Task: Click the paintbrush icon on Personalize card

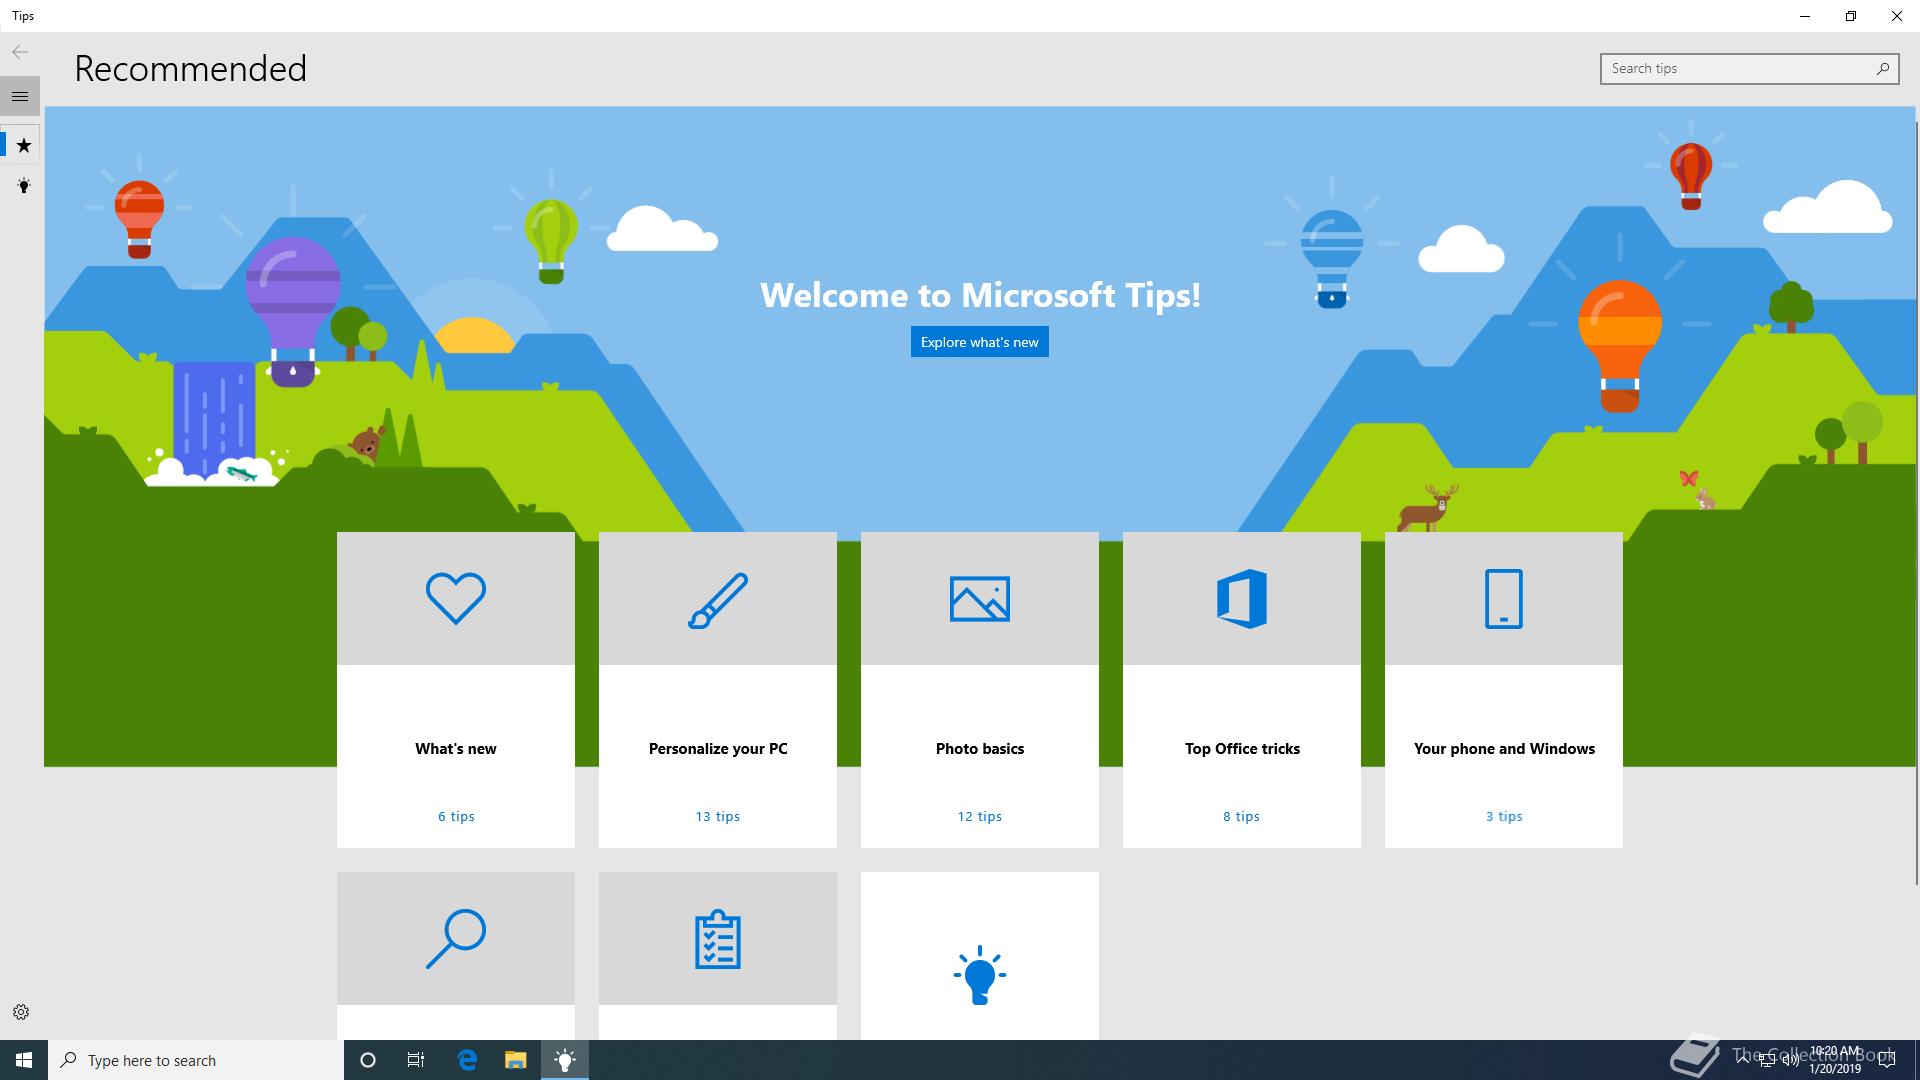Action: click(x=718, y=599)
